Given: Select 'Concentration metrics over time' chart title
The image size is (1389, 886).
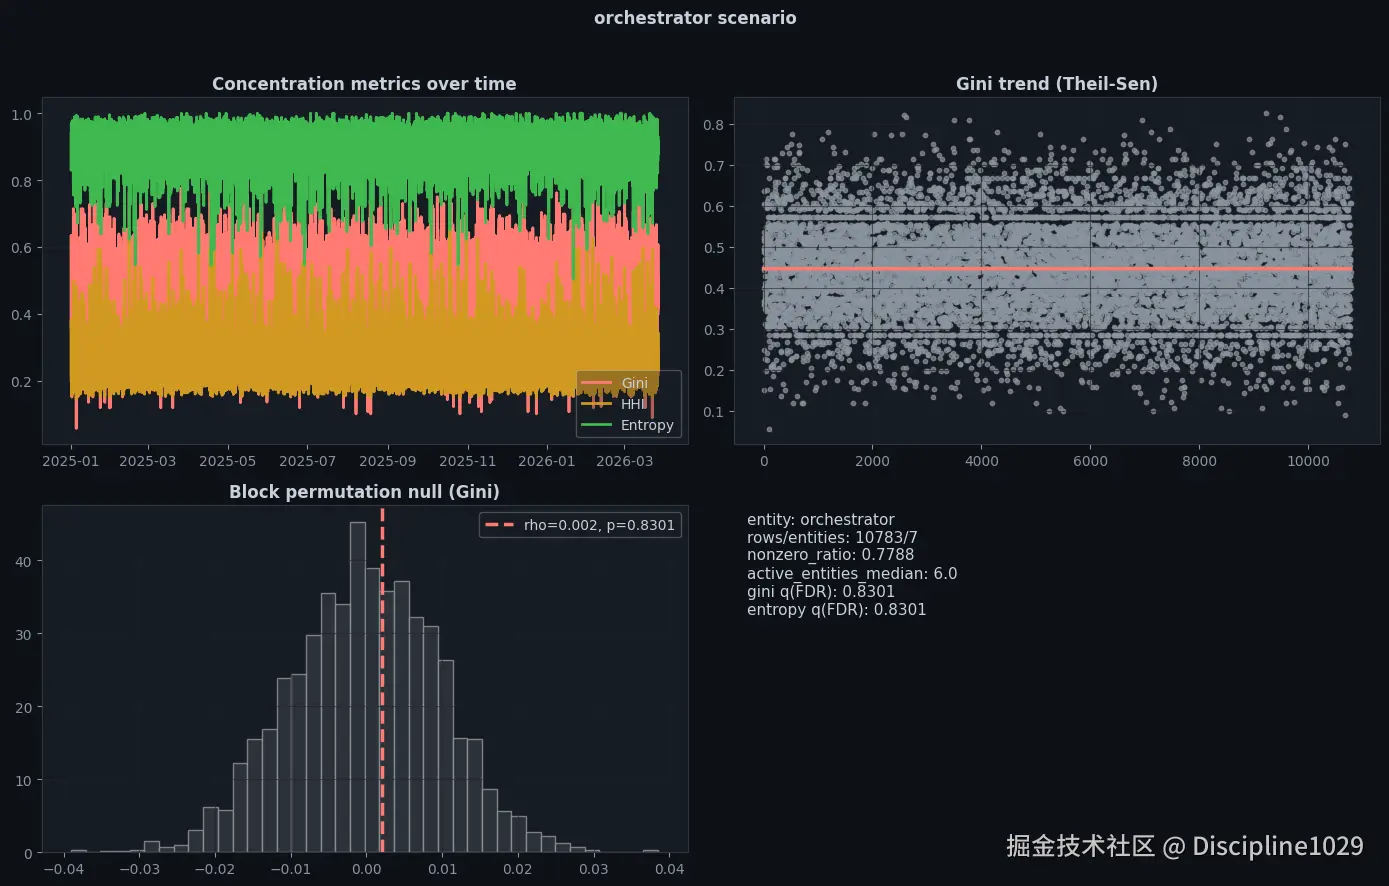Looking at the screenshot, I should (x=364, y=84).
